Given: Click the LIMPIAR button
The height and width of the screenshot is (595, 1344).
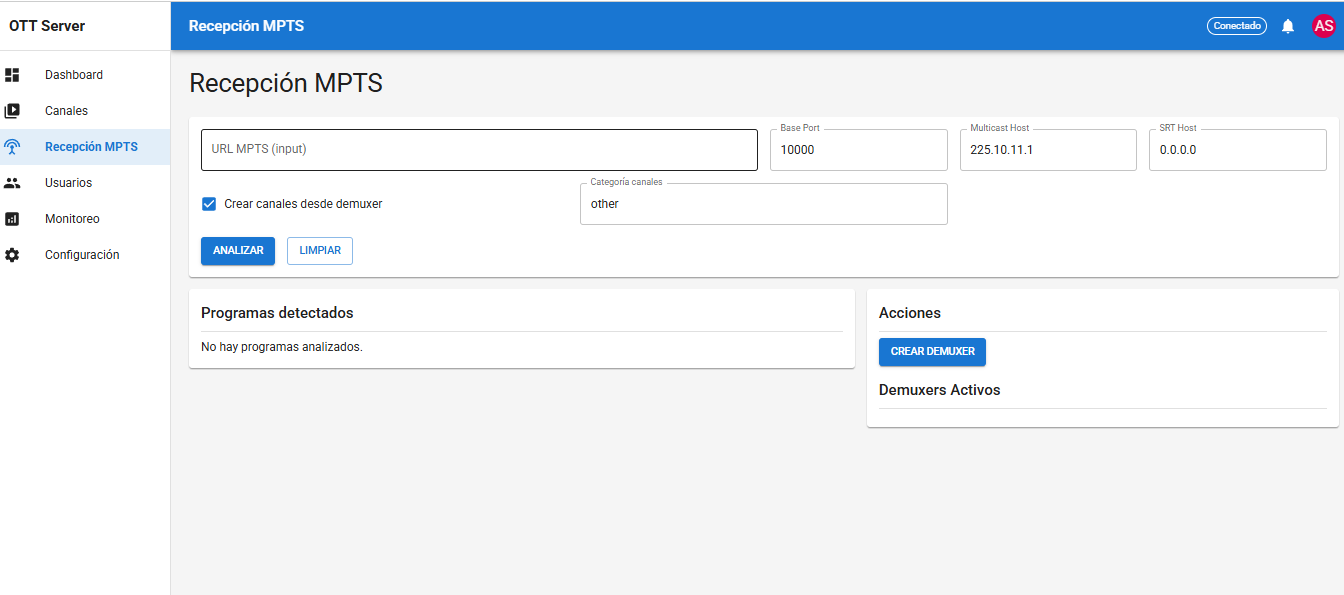Looking at the screenshot, I should (x=320, y=251).
